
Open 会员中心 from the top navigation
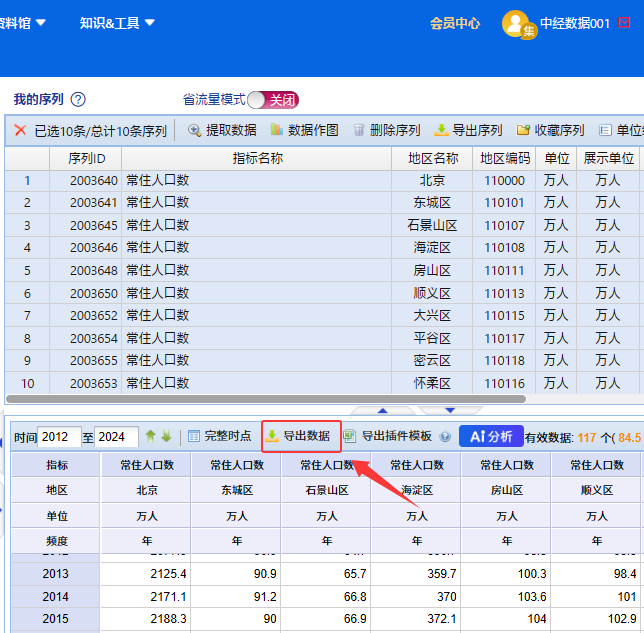[x=455, y=23]
